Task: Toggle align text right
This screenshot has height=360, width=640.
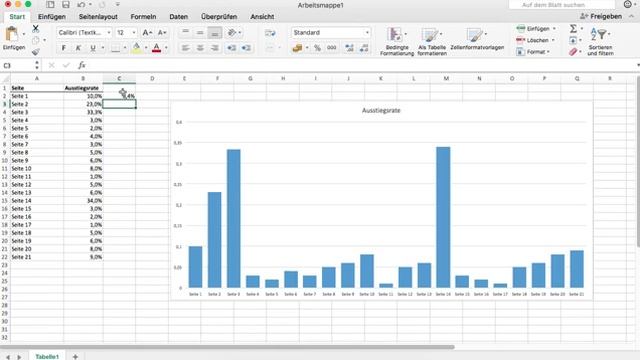Action: click(x=215, y=48)
